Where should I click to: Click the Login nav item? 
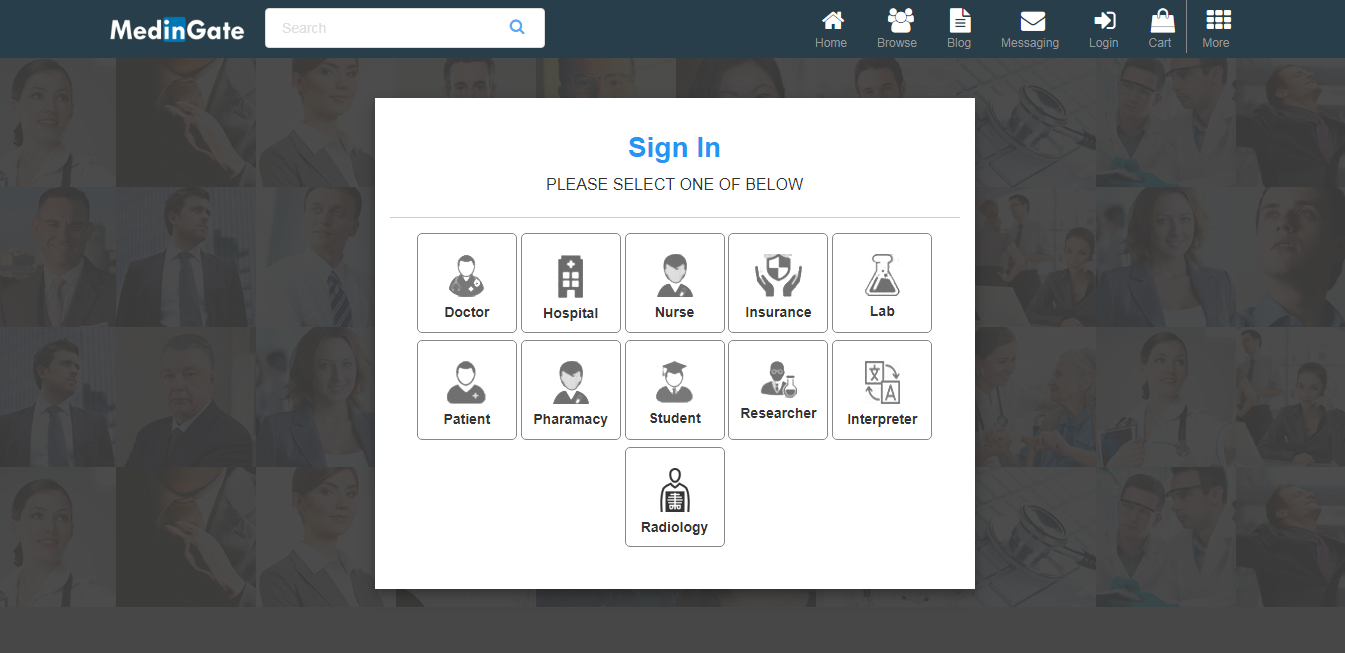pos(1104,29)
